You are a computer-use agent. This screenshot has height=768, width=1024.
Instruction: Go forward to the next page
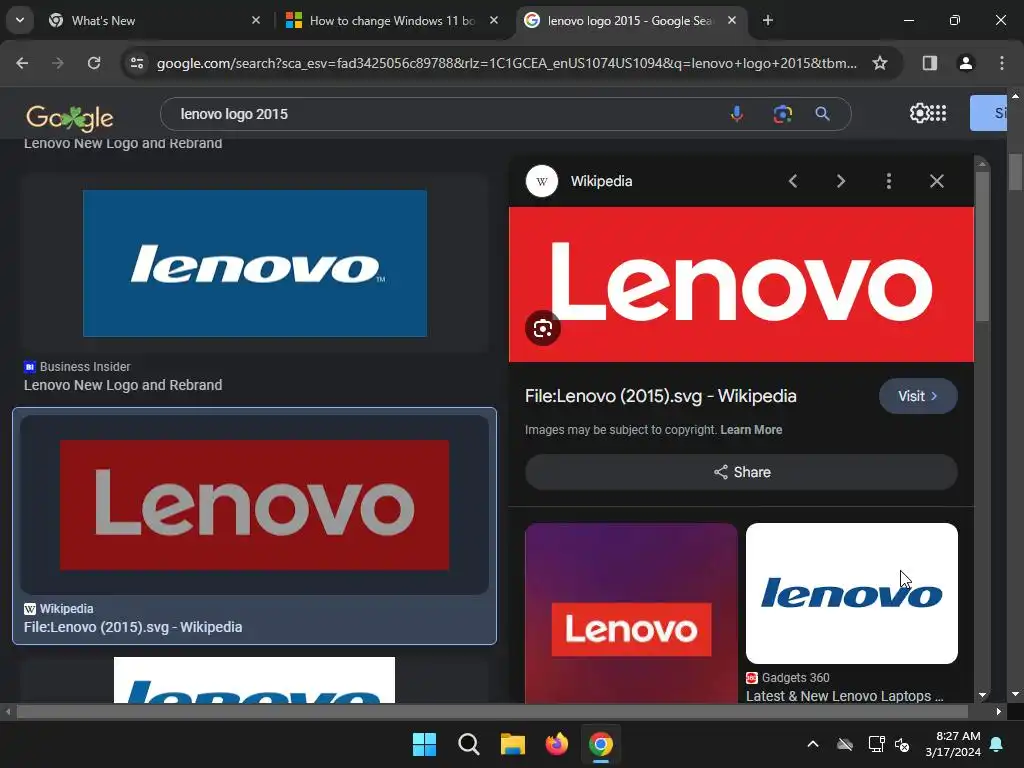pyautogui.click(x=58, y=63)
